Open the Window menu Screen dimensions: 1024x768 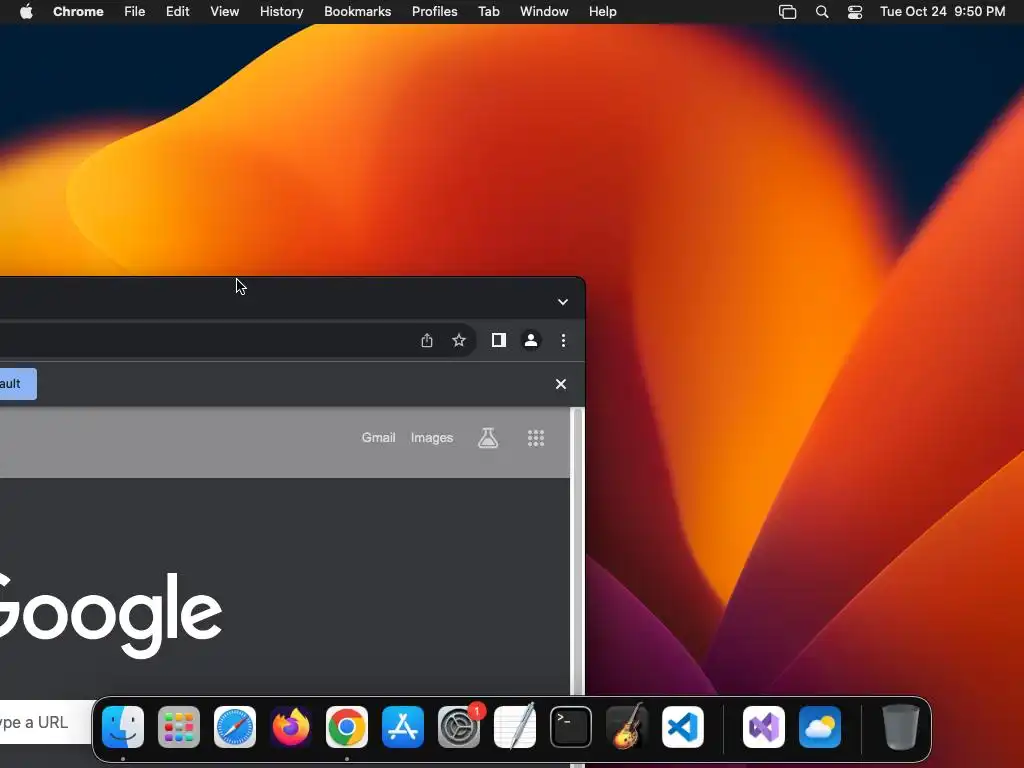(x=544, y=12)
